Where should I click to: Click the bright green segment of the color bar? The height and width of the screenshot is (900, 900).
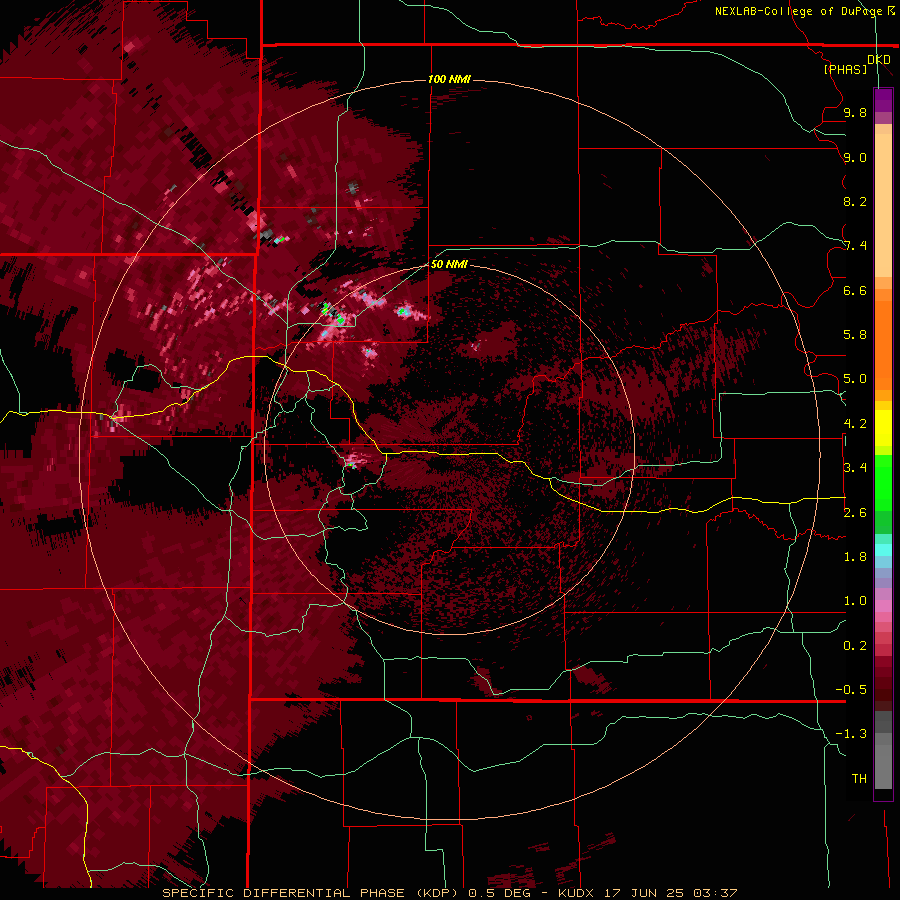[883, 482]
